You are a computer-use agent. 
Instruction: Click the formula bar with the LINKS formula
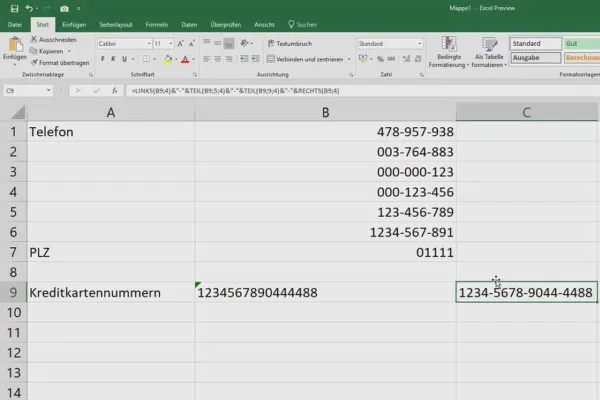click(363, 91)
